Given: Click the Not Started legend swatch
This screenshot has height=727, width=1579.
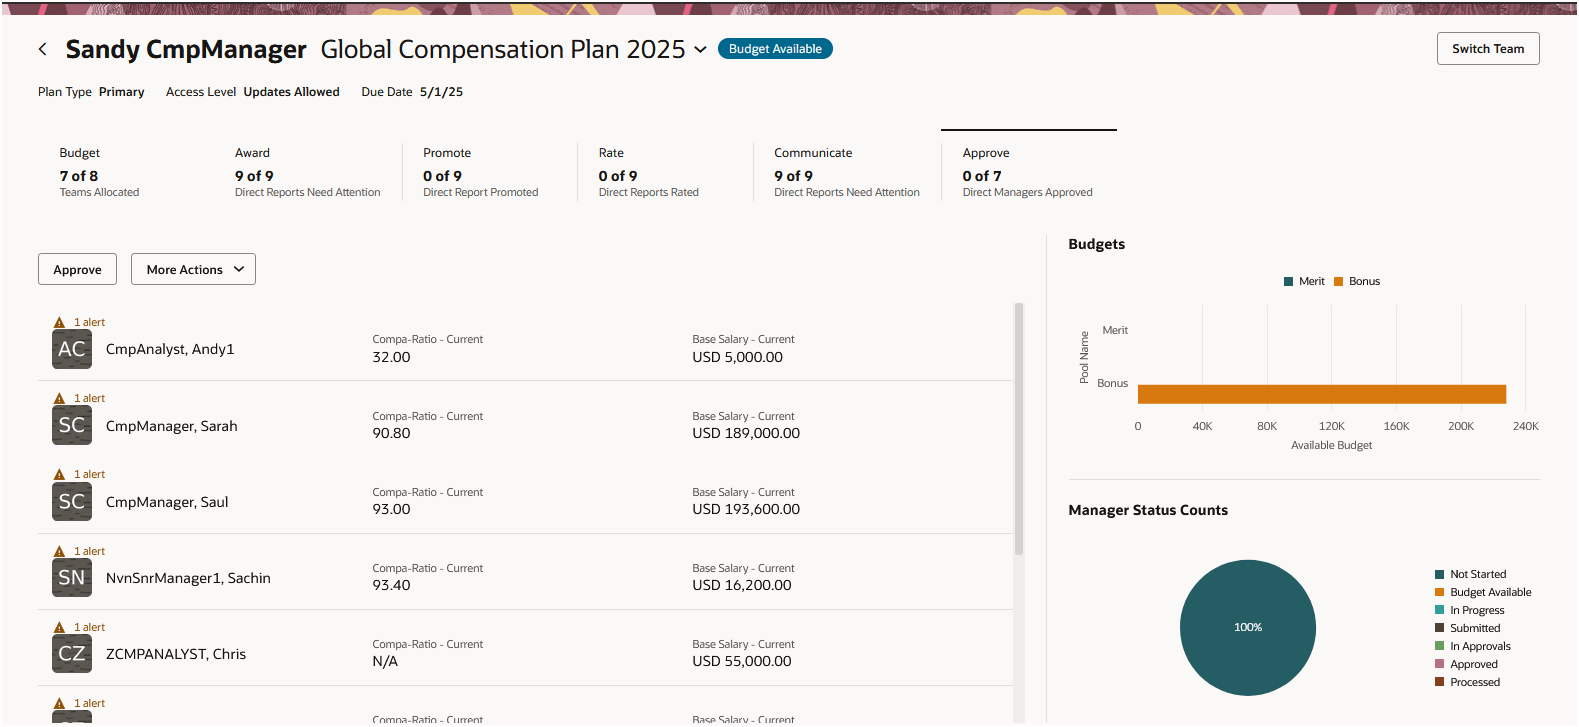Looking at the screenshot, I should [x=1440, y=574].
